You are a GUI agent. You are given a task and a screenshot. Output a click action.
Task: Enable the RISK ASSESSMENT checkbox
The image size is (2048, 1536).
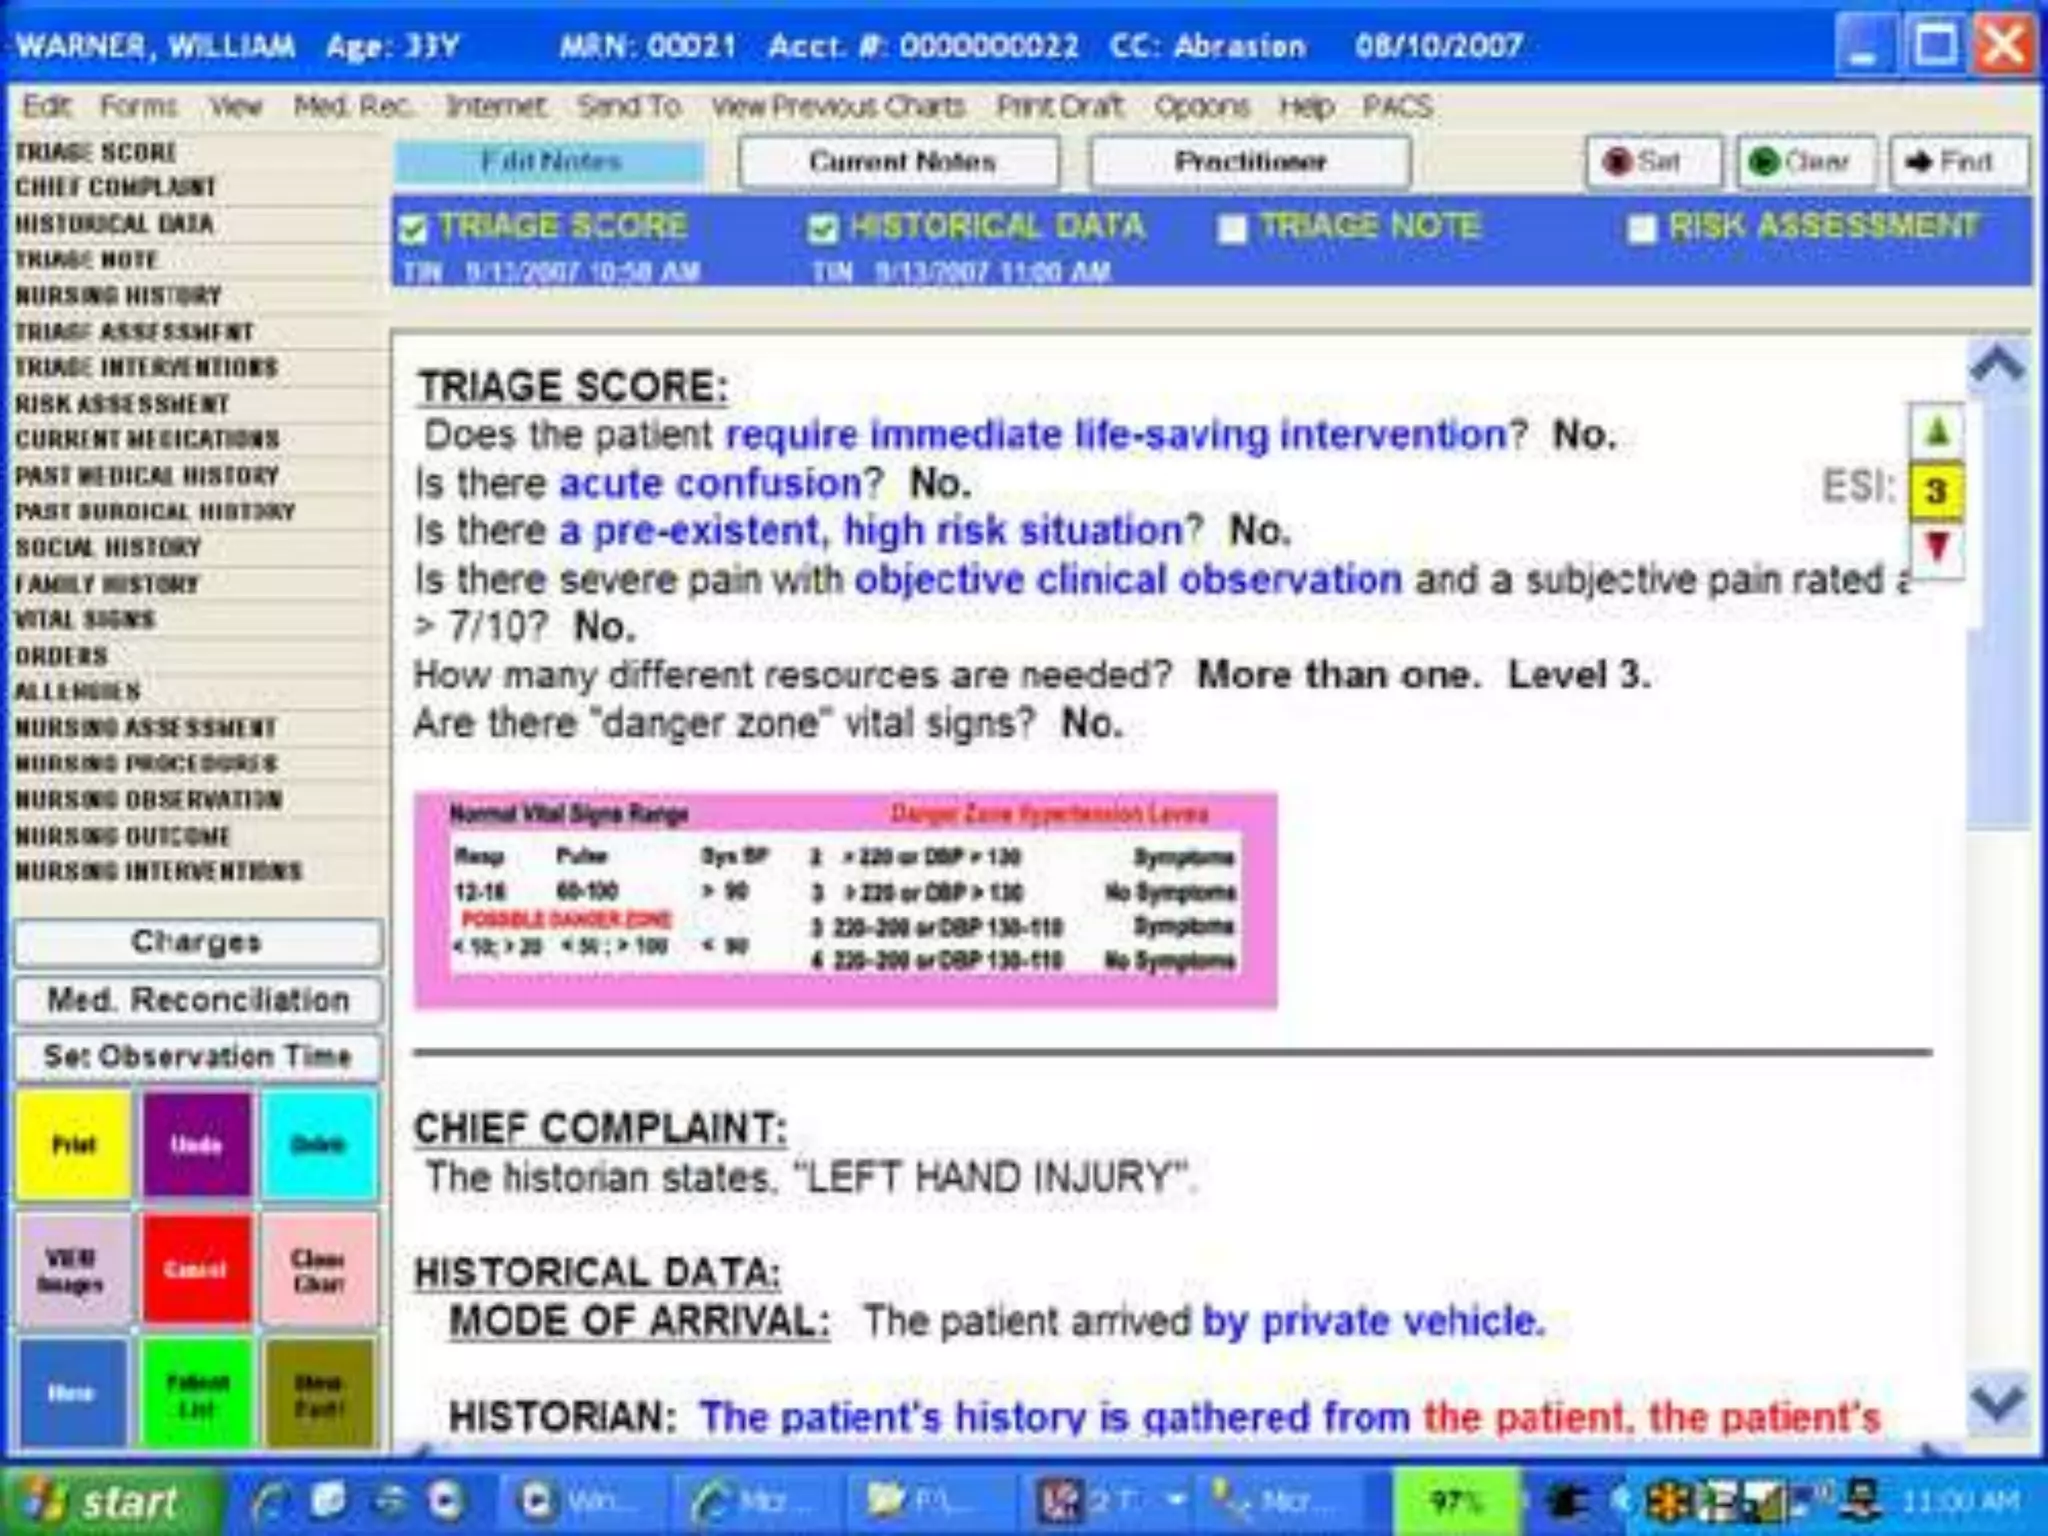1641,229
